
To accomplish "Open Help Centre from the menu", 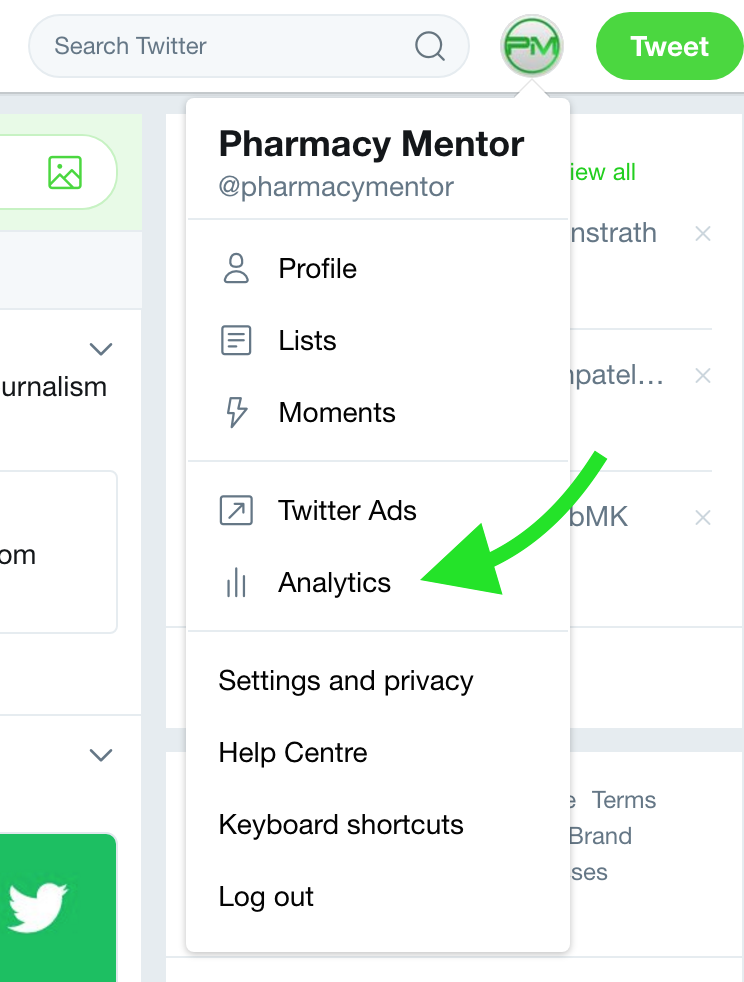I will tap(293, 753).
